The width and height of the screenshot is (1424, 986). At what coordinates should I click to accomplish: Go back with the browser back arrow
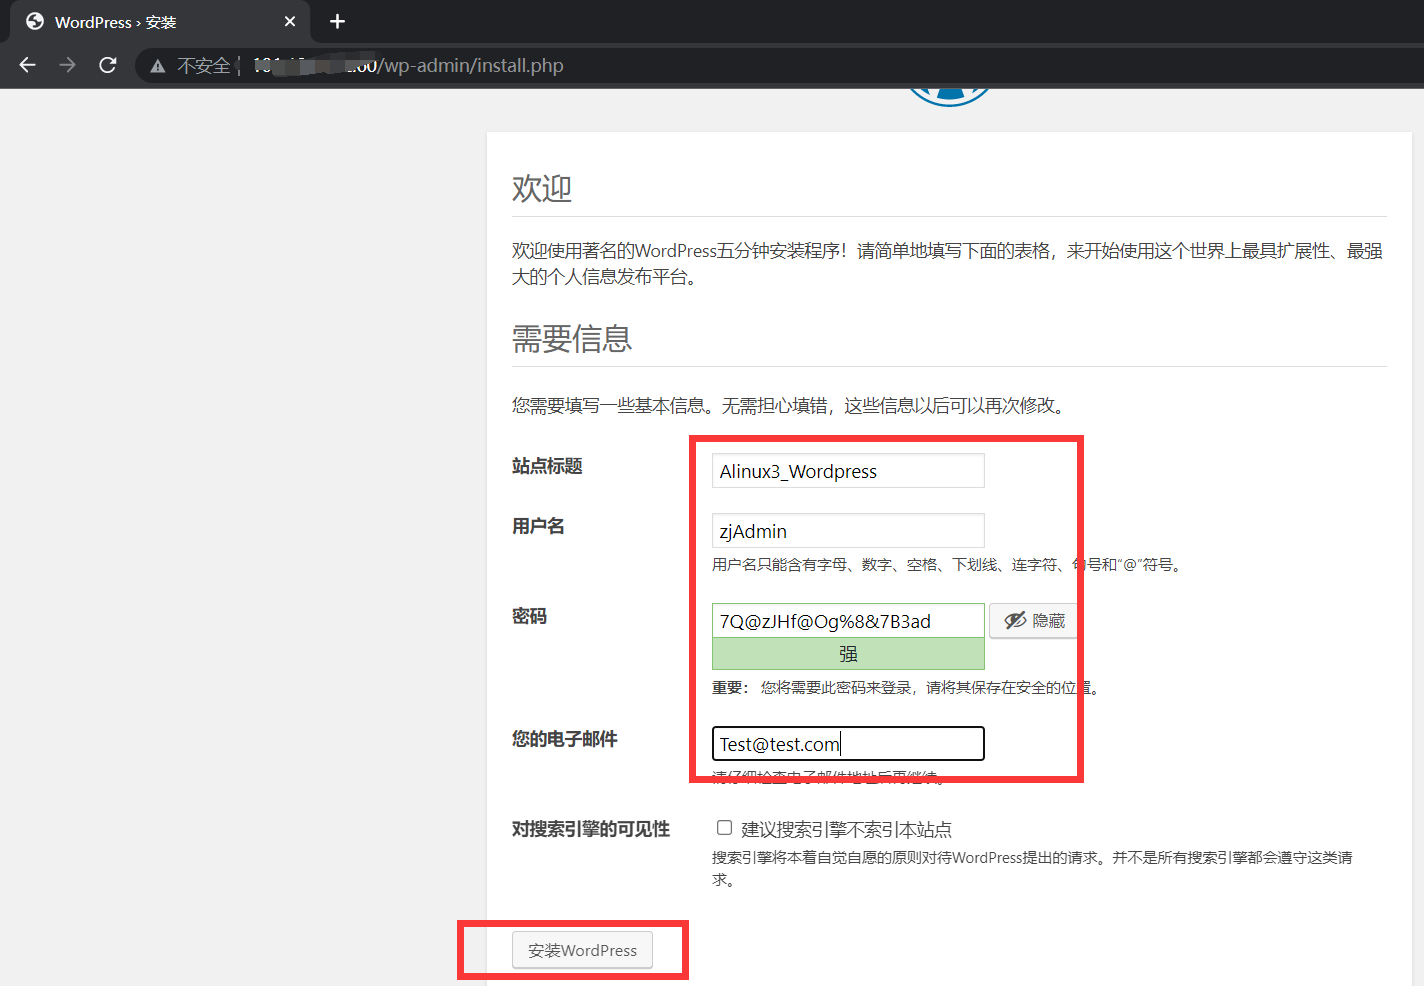coord(27,65)
